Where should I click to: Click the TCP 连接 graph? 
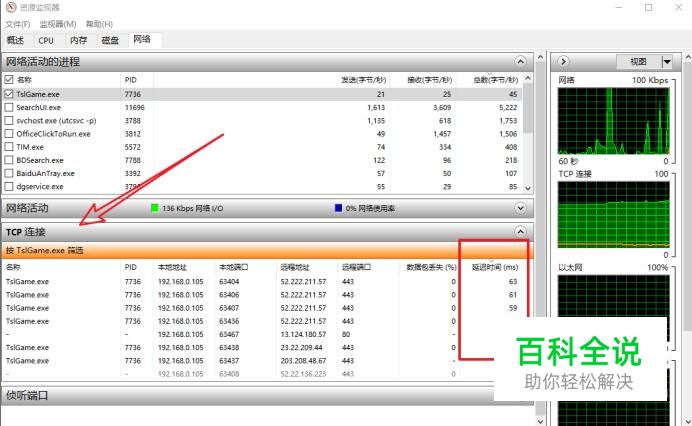point(613,215)
